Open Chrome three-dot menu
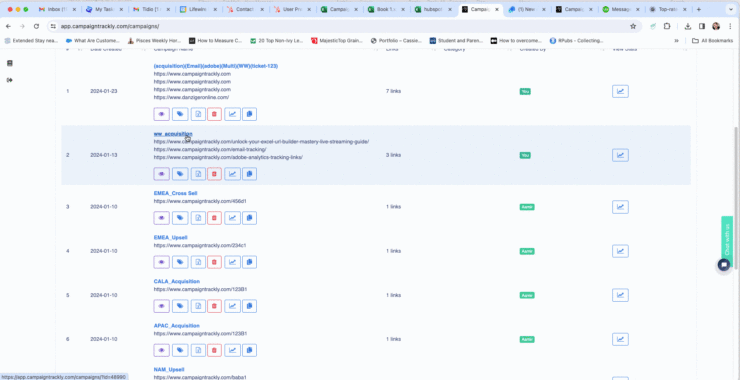Screen dimensions: 740x380 click(730, 26)
